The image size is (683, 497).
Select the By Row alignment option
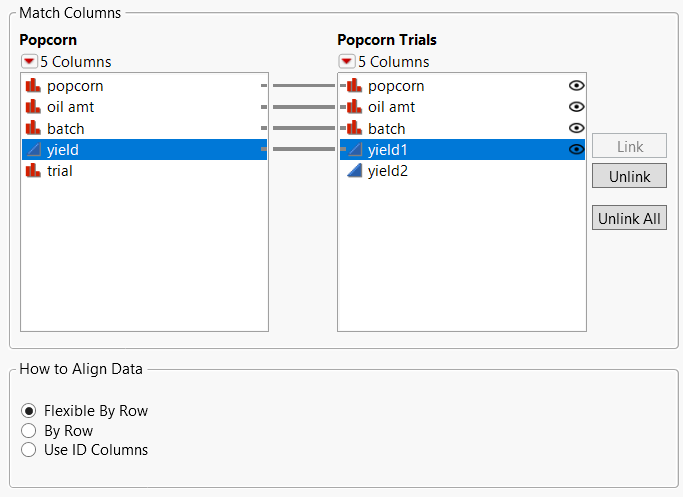(x=29, y=431)
